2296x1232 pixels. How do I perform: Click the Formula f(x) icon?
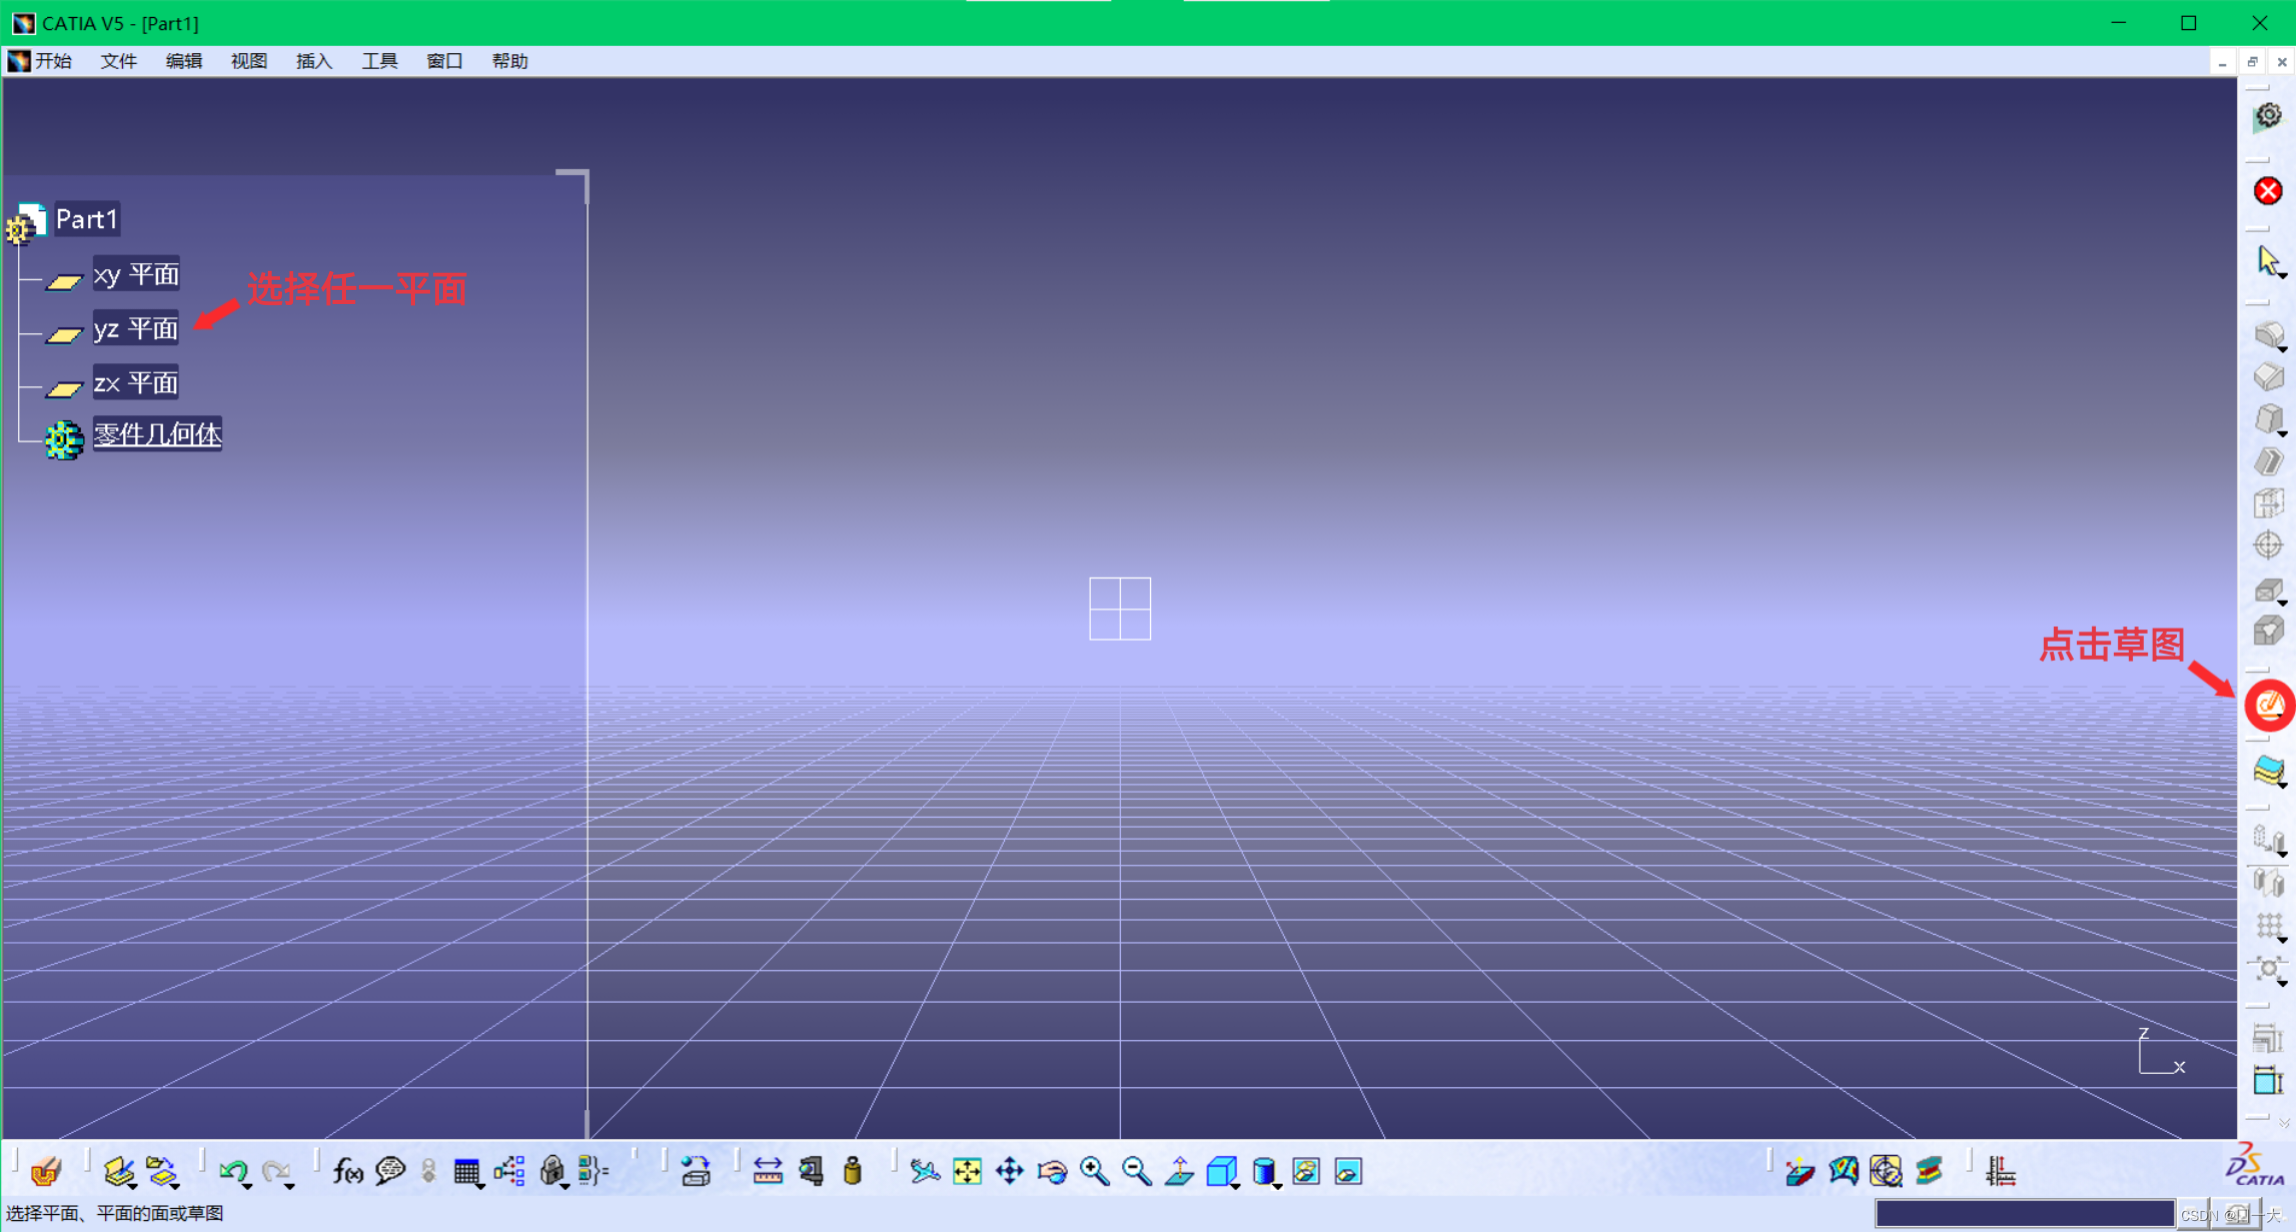click(347, 1171)
